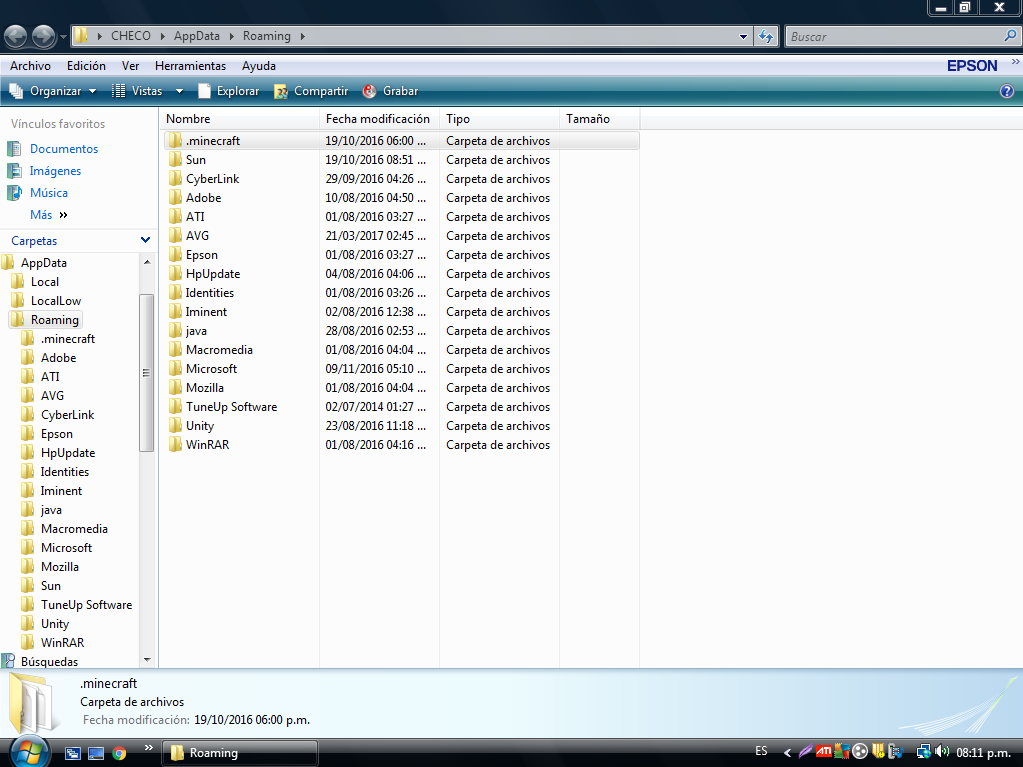This screenshot has width=1023, height=767.
Task: Open the Vistas dropdown arrow
Action: (x=179, y=91)
